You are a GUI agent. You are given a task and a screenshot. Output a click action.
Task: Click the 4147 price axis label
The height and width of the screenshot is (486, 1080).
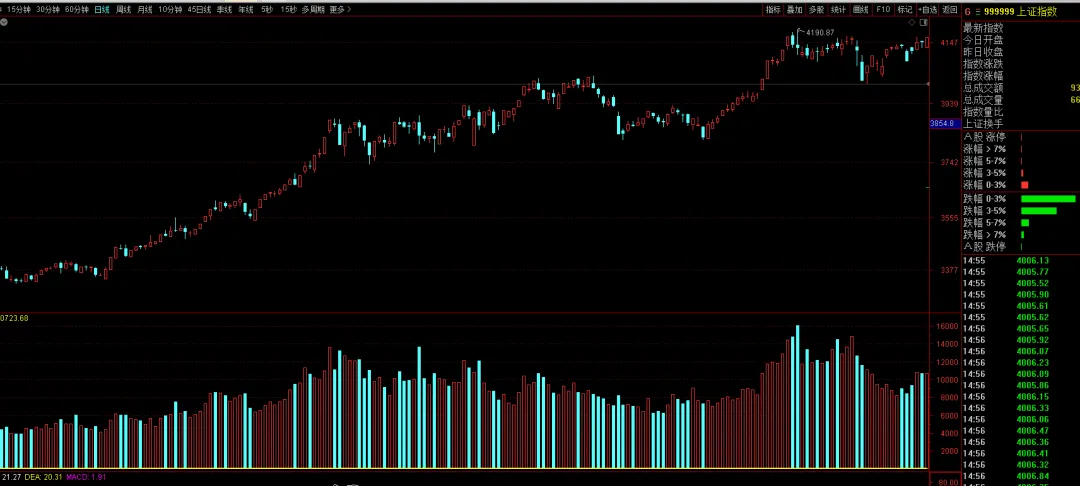(x=949, y=43)
